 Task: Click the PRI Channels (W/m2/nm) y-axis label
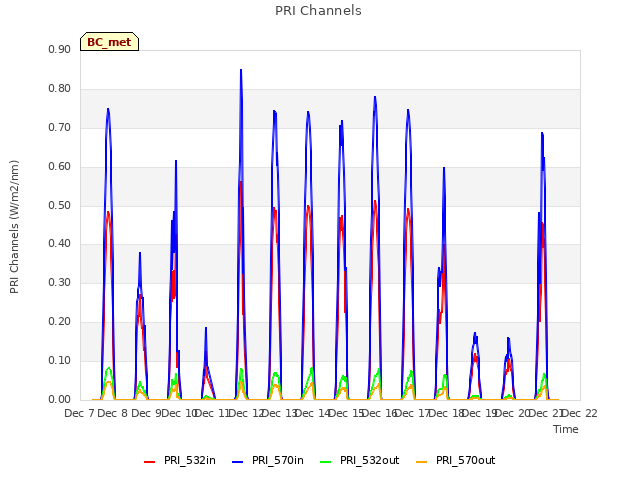click(x=14, y=227)
